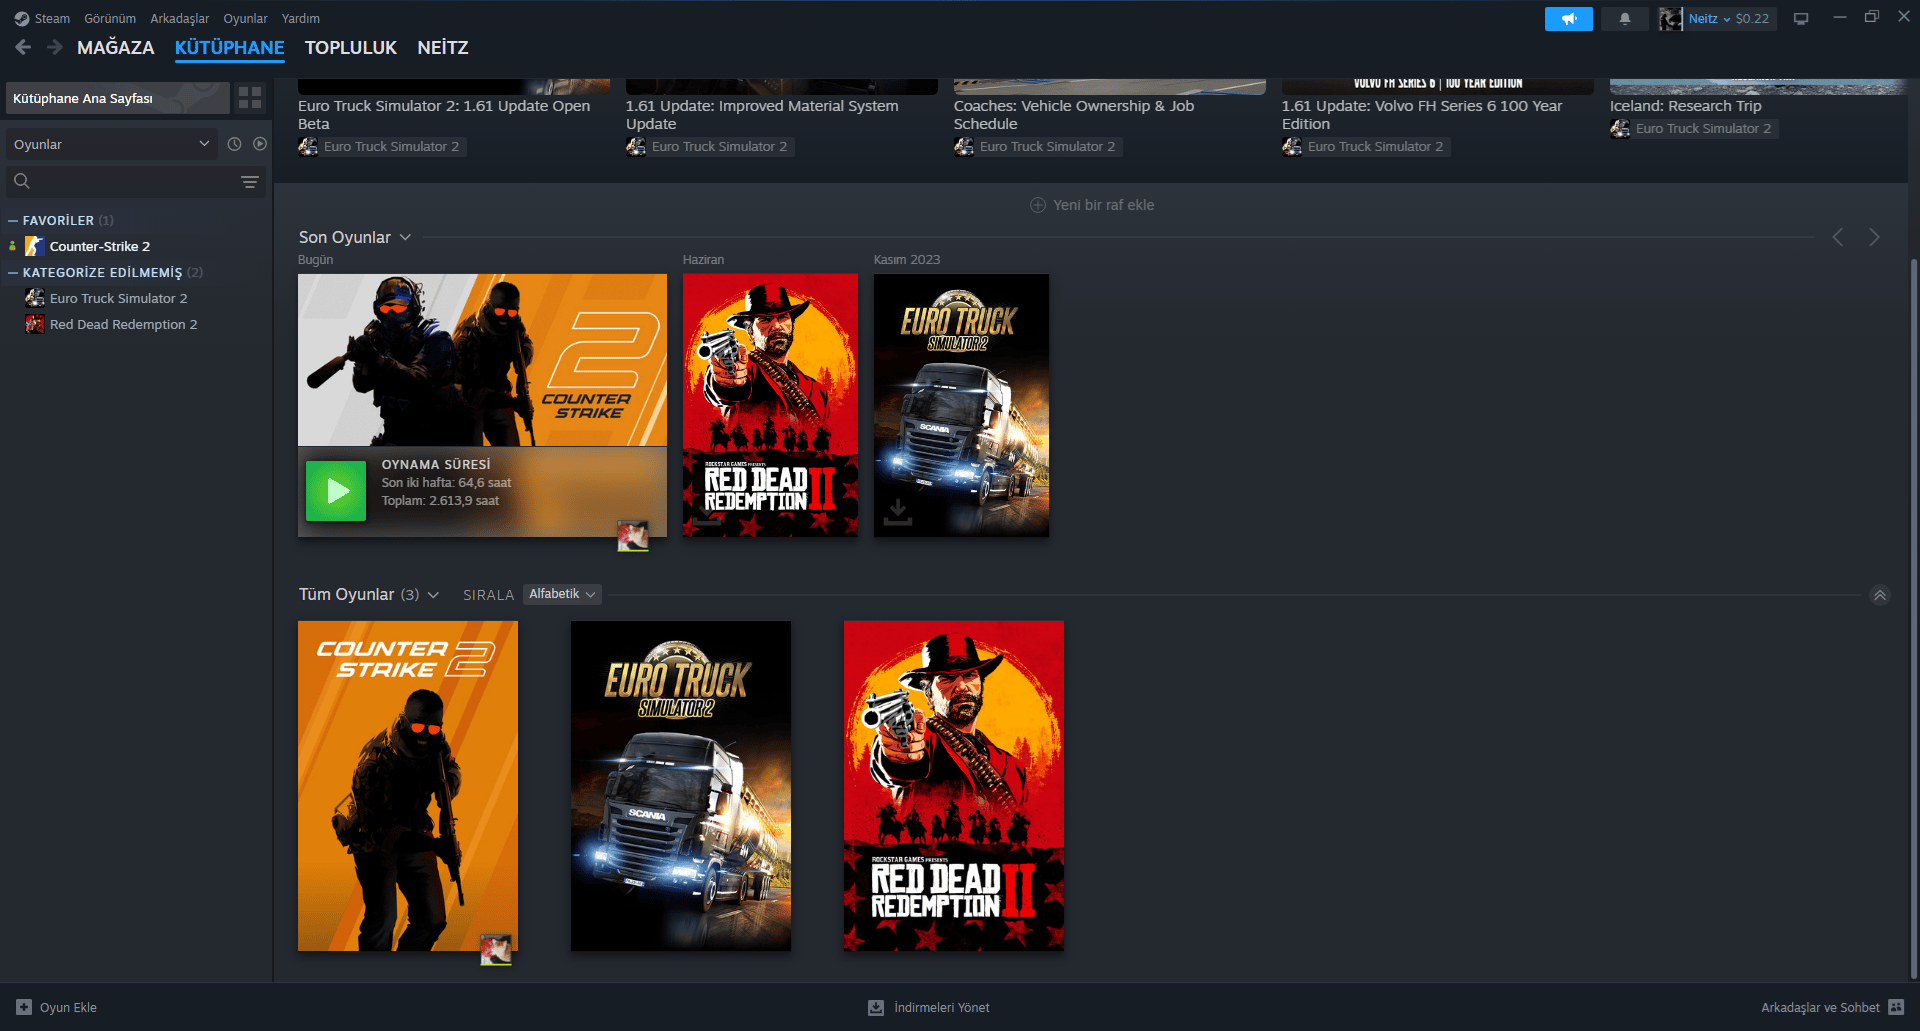Open the Oyunlar menu
Screen dimensions: 1920x1031
point(245,19)
